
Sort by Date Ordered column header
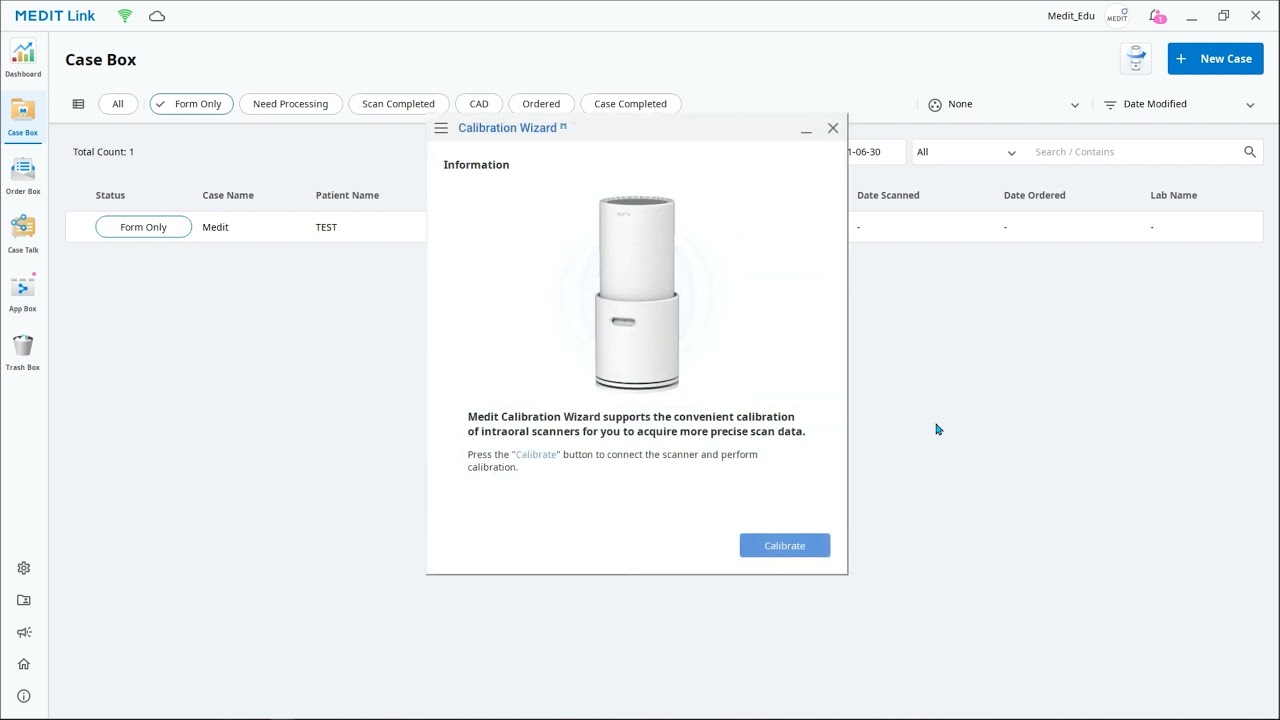tap(1034, 195)
